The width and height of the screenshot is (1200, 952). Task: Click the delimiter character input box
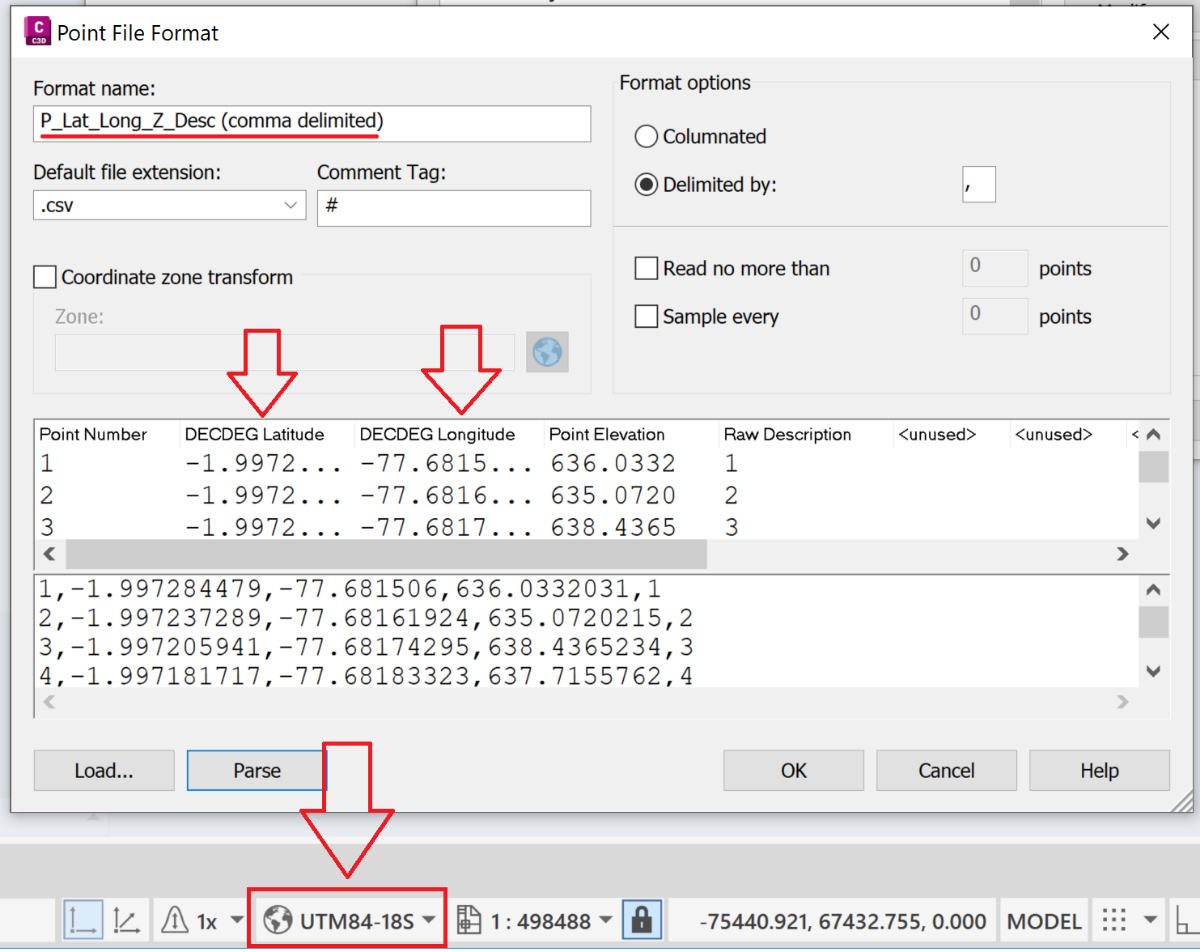pyautogui.click(x=979, y=185)
